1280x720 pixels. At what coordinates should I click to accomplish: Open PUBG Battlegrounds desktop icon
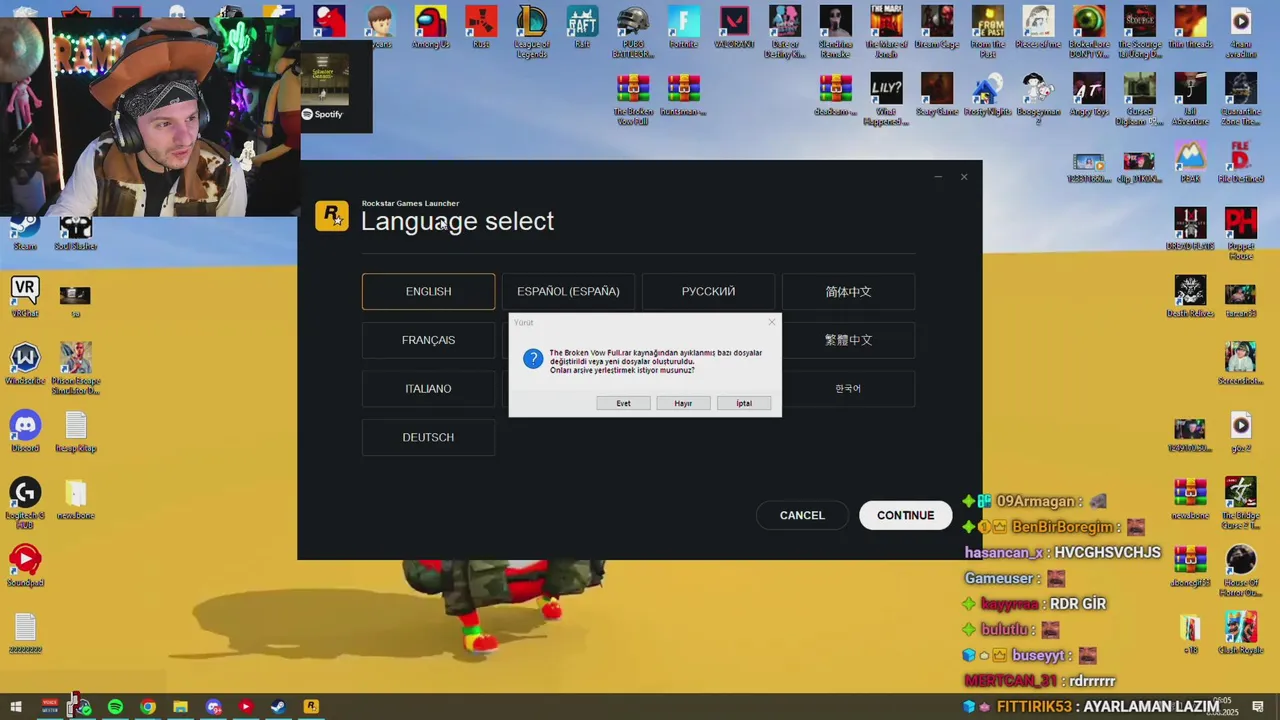pos(633,31)
